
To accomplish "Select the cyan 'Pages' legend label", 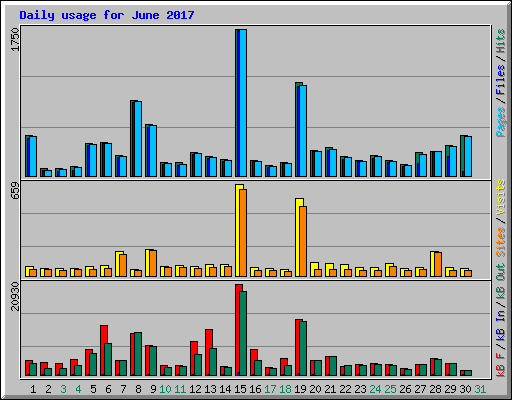I will click(x=500, y=122).
